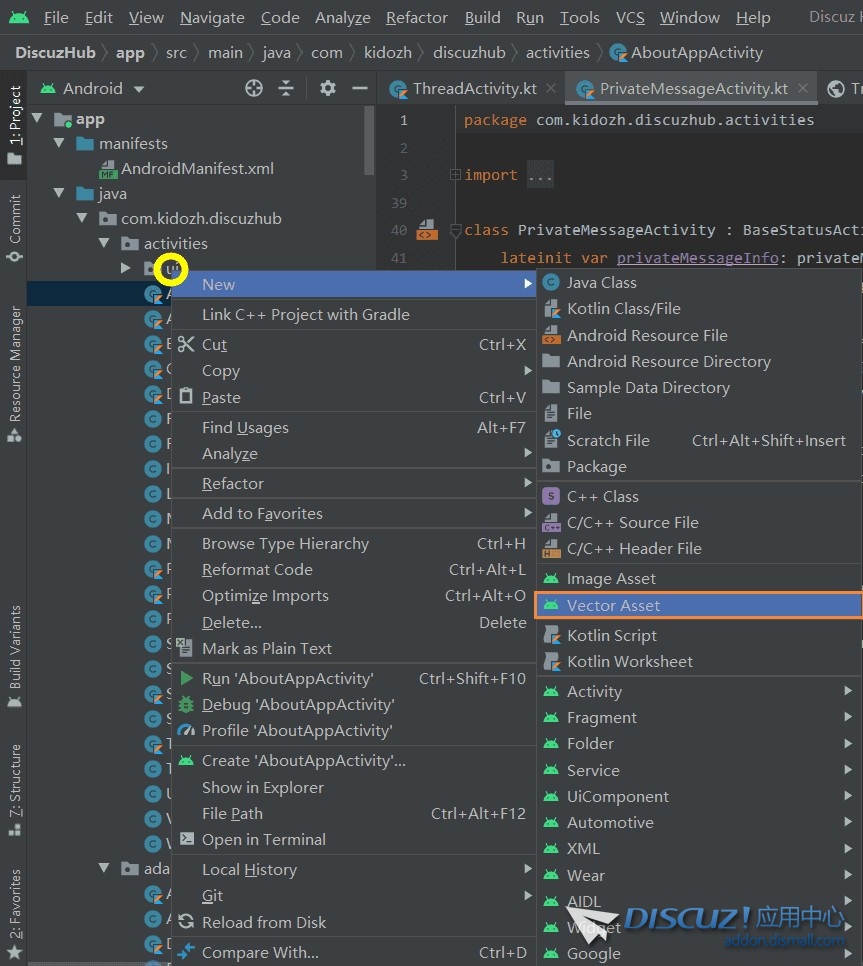This screenshot has height=966, width=863.
Task: Open the Structure tool window
Action: (x=14, y=785)
